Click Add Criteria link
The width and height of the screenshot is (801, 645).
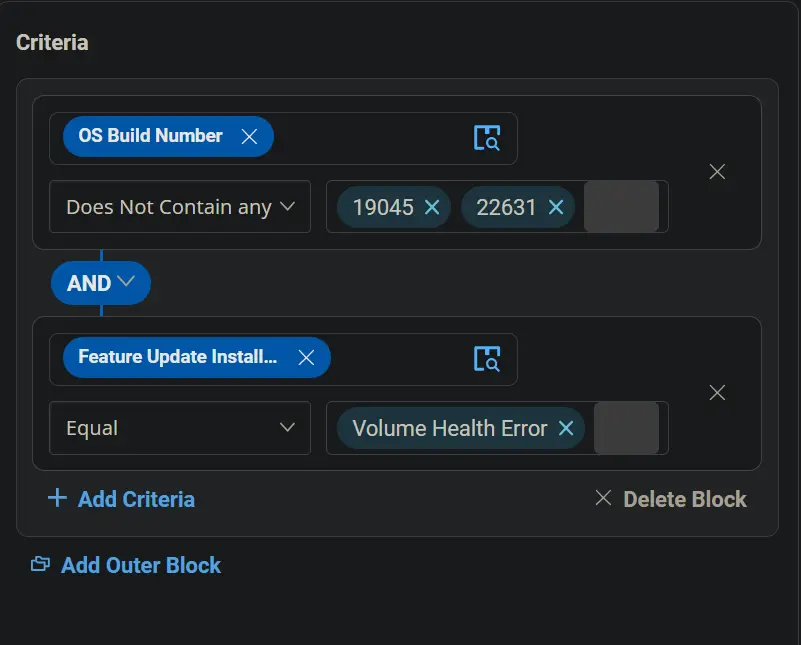tap(122, 499)
